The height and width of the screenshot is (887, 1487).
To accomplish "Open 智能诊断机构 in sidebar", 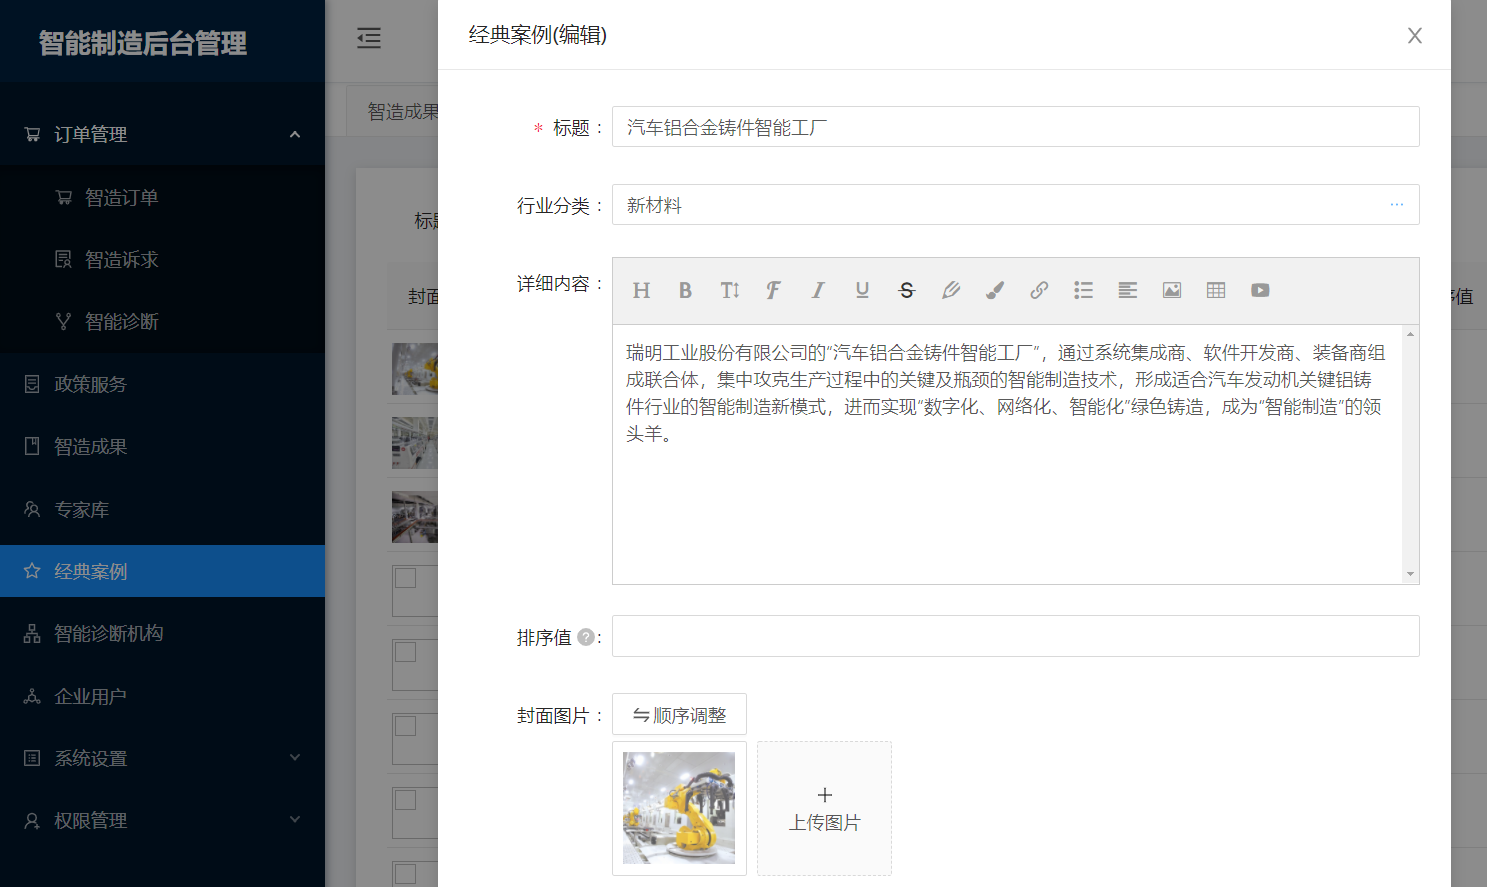I will point(162,633).
